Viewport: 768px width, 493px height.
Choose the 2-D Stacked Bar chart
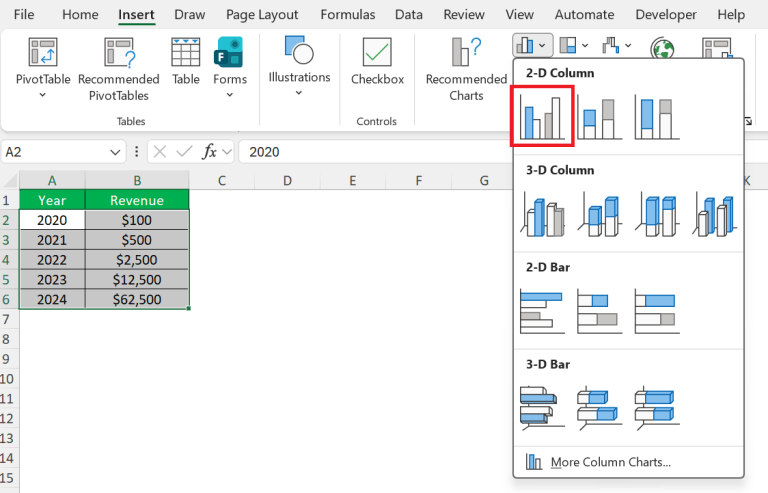(x=600, y=311)
